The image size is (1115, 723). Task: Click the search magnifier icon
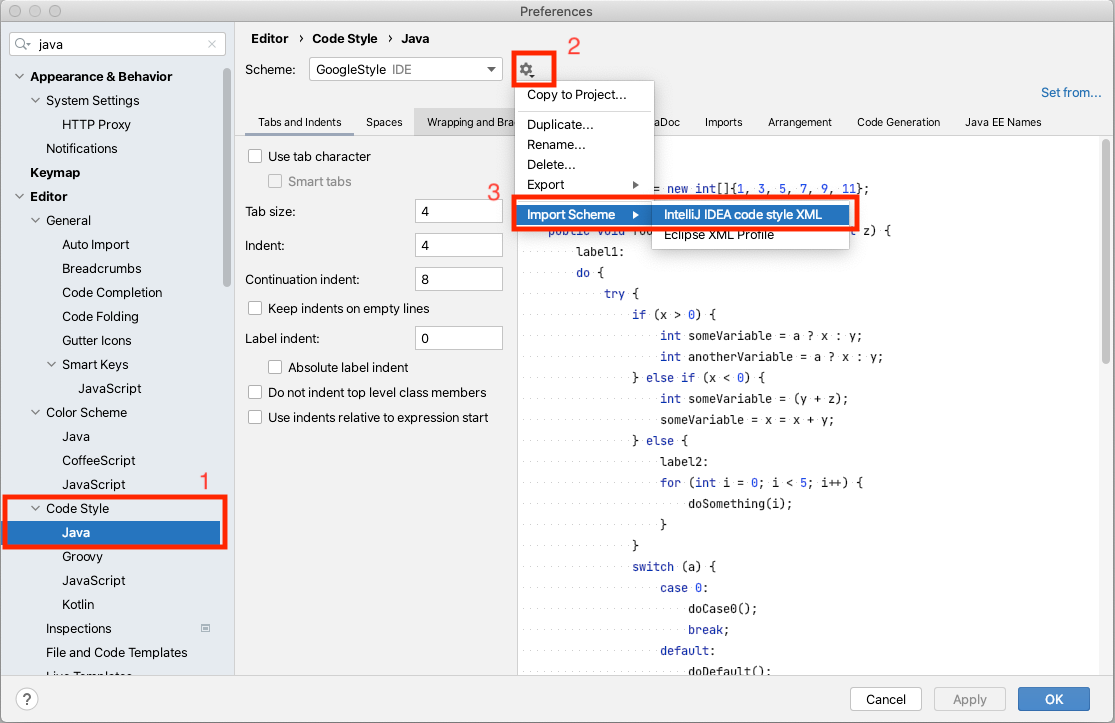coord(22,44)
